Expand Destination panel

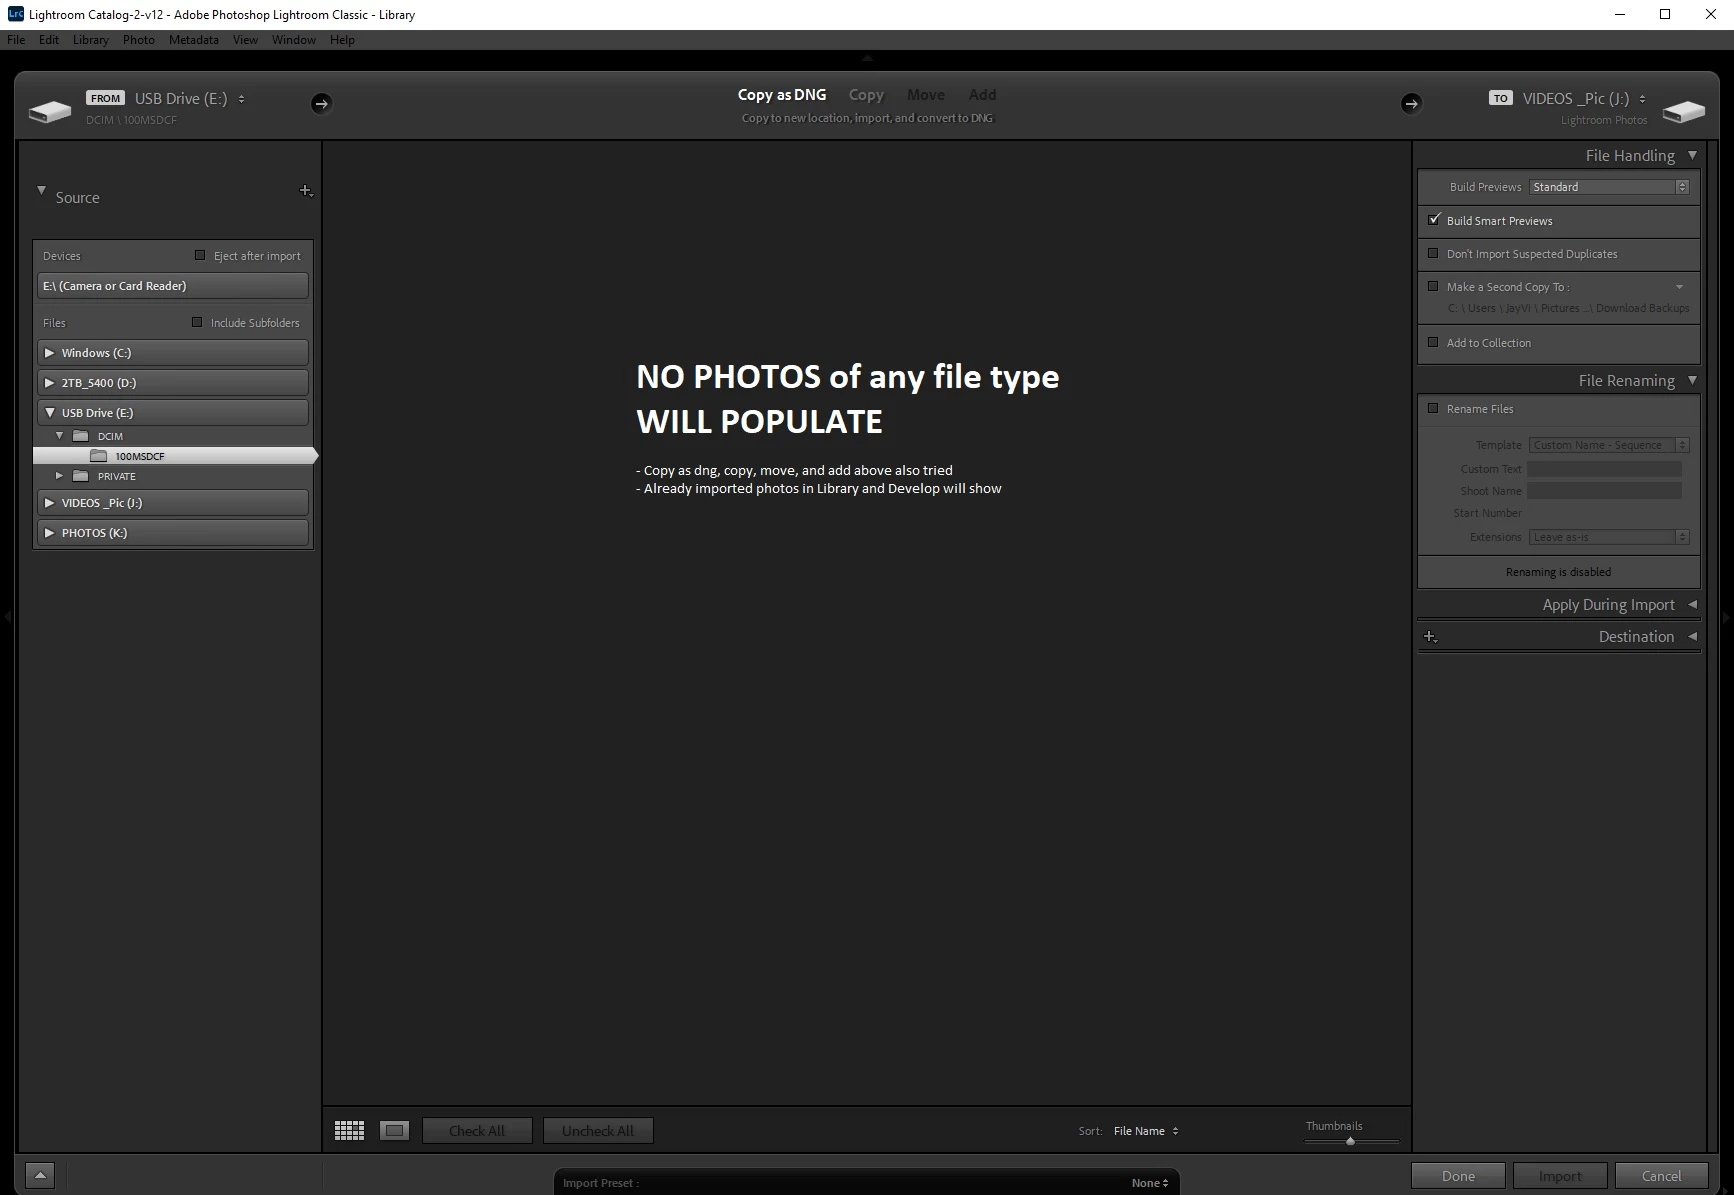[x=1692, y=636]
